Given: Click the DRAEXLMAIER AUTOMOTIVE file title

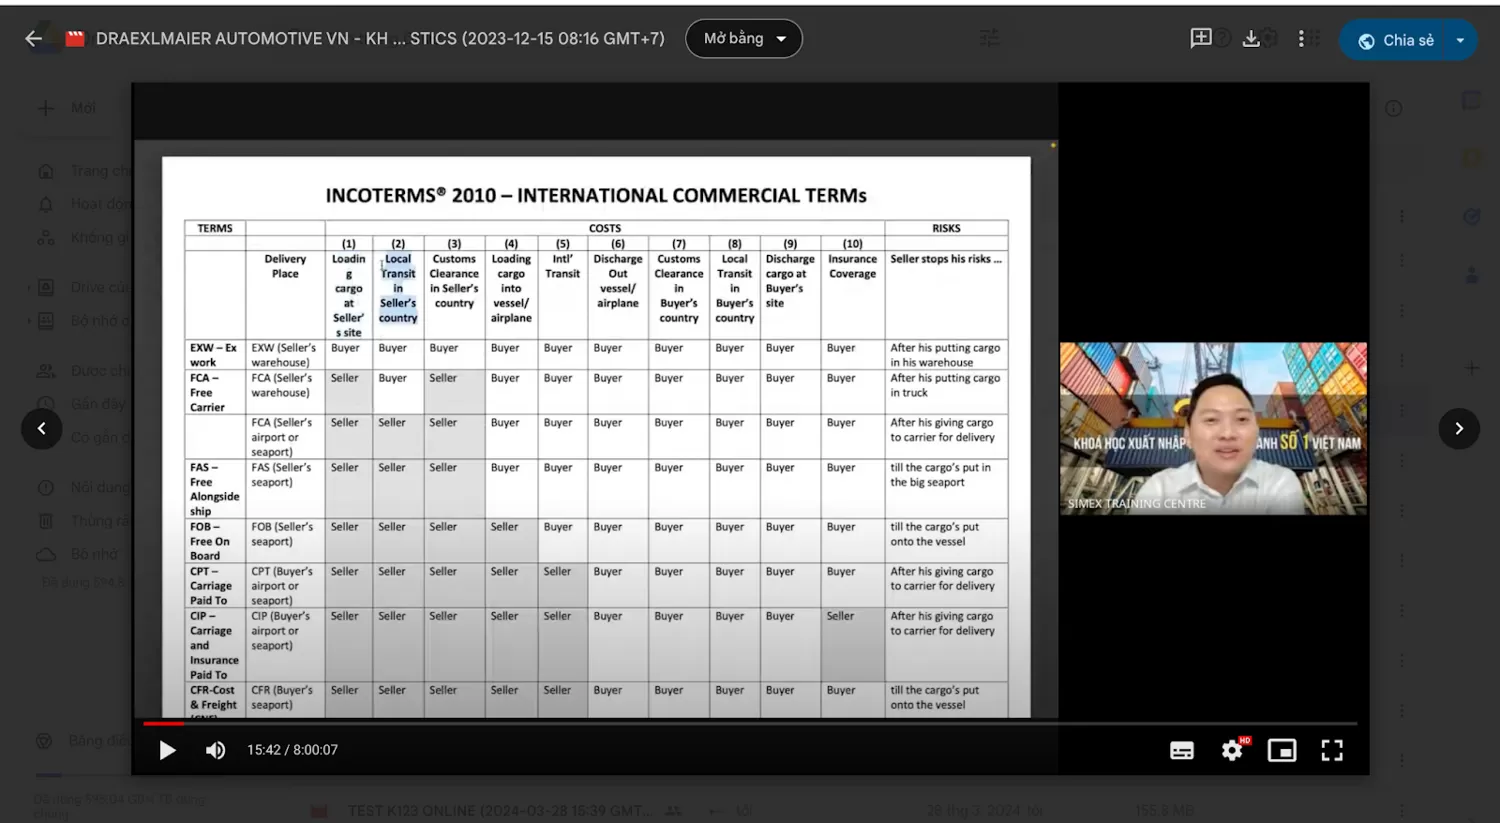Looking at the screenshot, I should 380,39.
